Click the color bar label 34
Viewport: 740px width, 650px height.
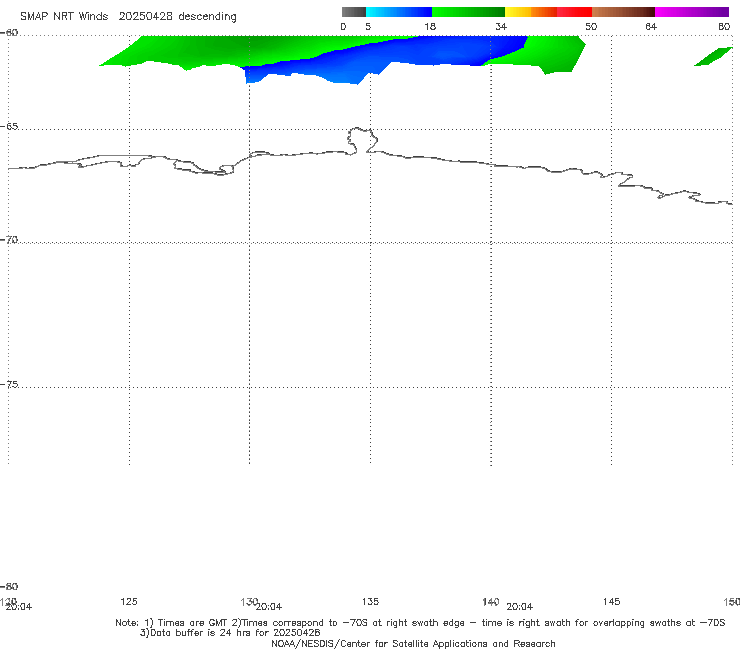501,26
